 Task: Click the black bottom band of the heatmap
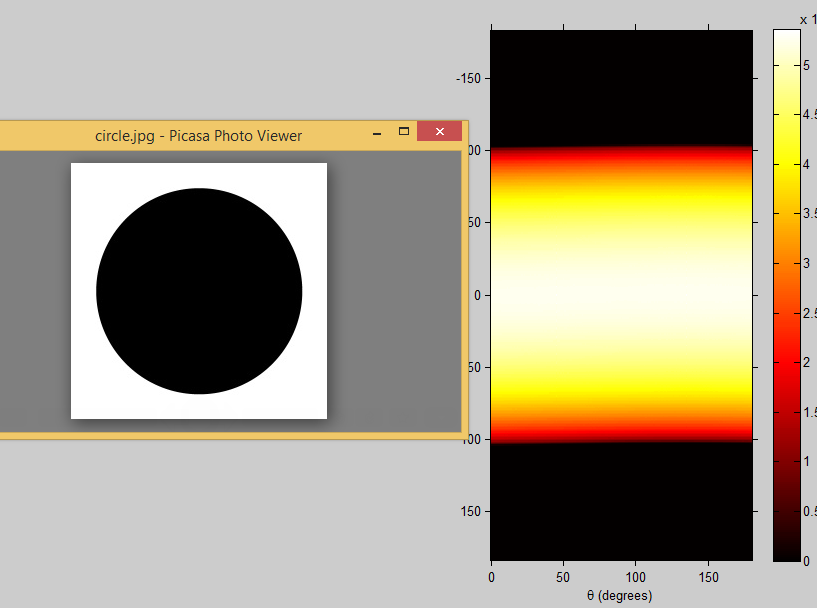pos(621,500)
